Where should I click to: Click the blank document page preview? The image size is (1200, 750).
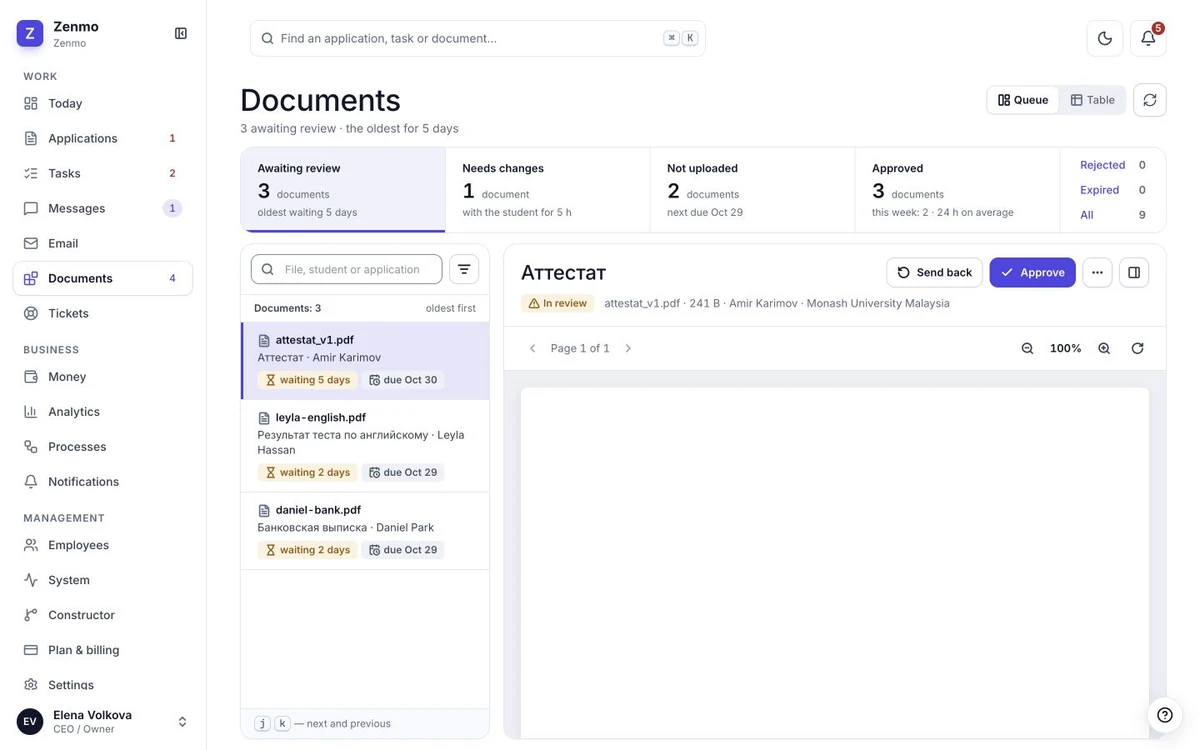click(834, 562)
